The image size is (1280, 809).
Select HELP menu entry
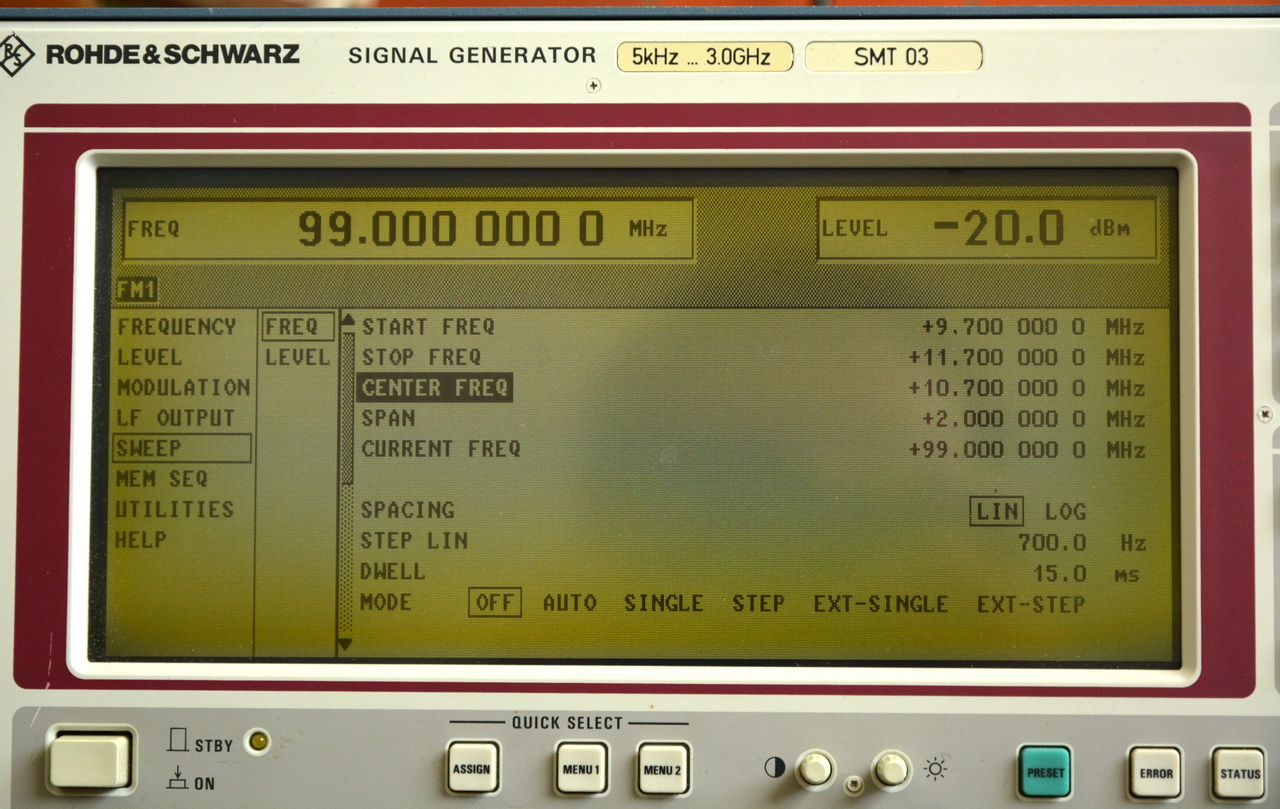coord(141,540)
